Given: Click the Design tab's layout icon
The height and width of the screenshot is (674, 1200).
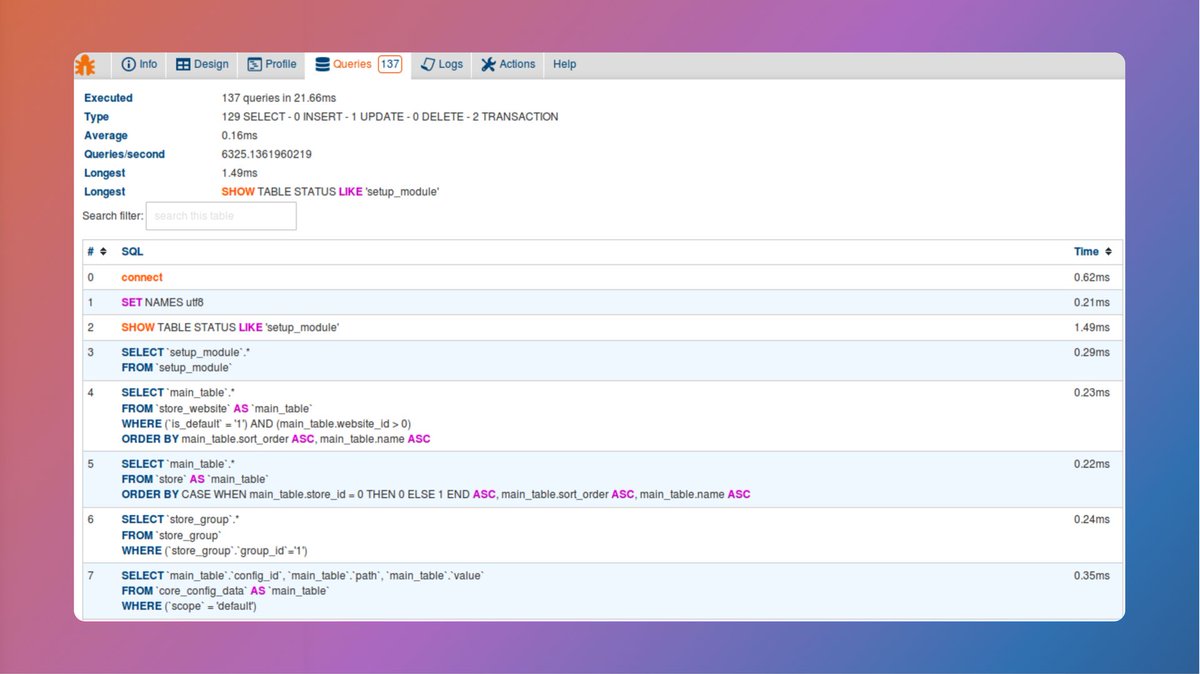Looking at the screenshot, I should (x=183, y=64).
